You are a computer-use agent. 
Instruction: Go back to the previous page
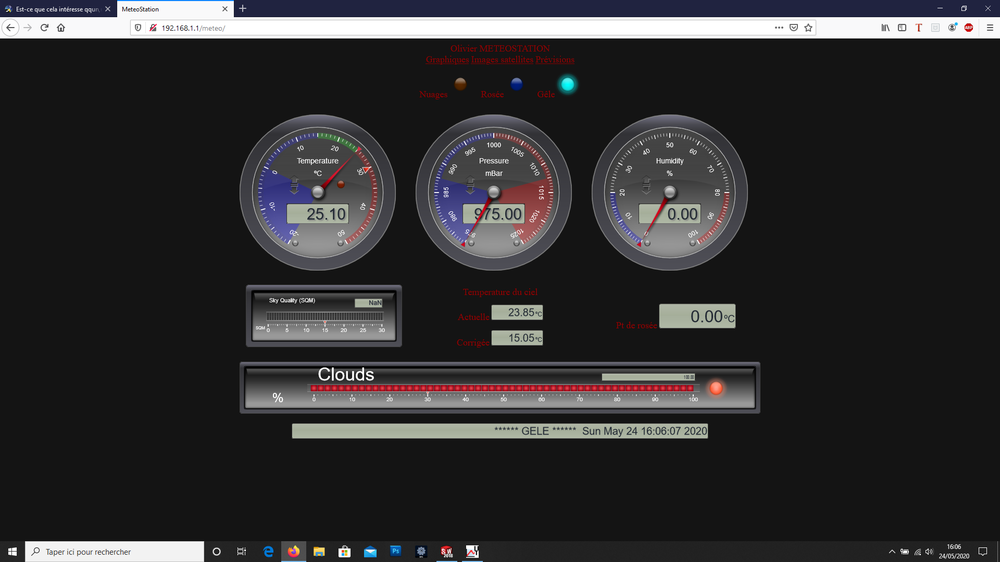[x=10, y=27]
